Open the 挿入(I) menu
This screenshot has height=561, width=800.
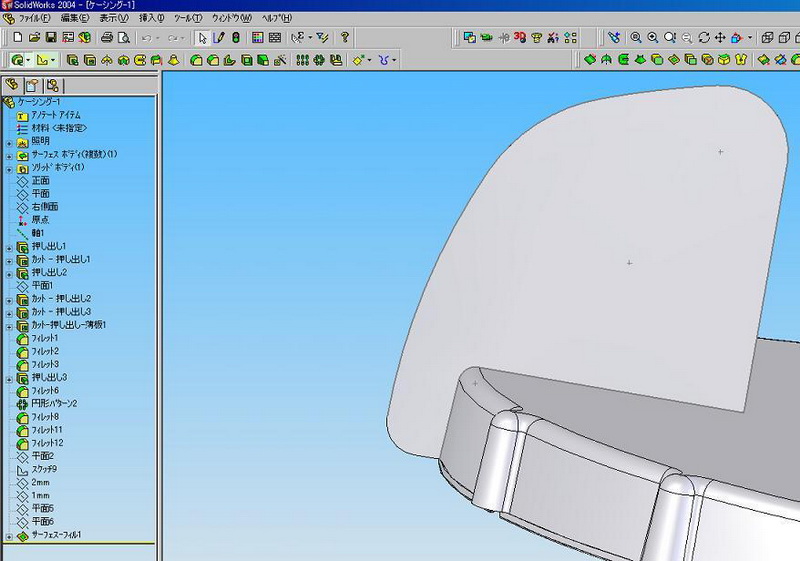[x=152, y=18]
